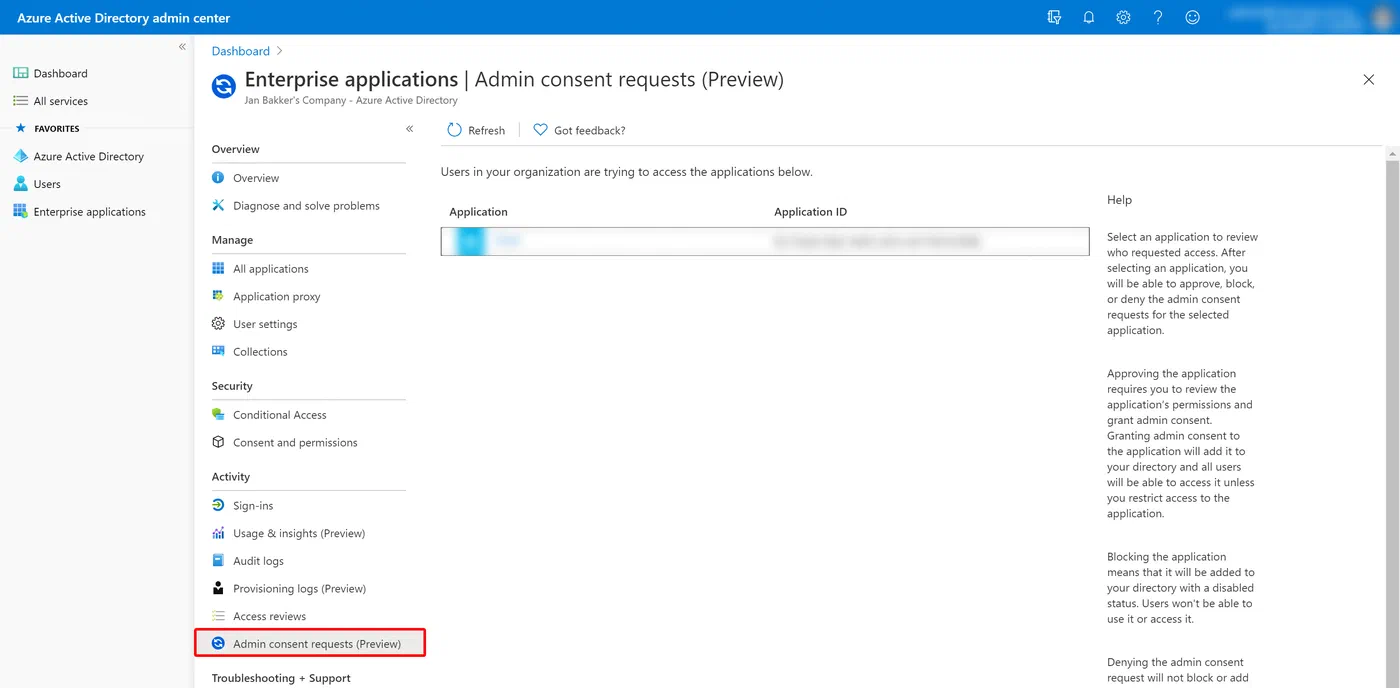This screenshot has width=1400, height=688.
Task: Click the Application ID column header
Action: coord(810,212)
